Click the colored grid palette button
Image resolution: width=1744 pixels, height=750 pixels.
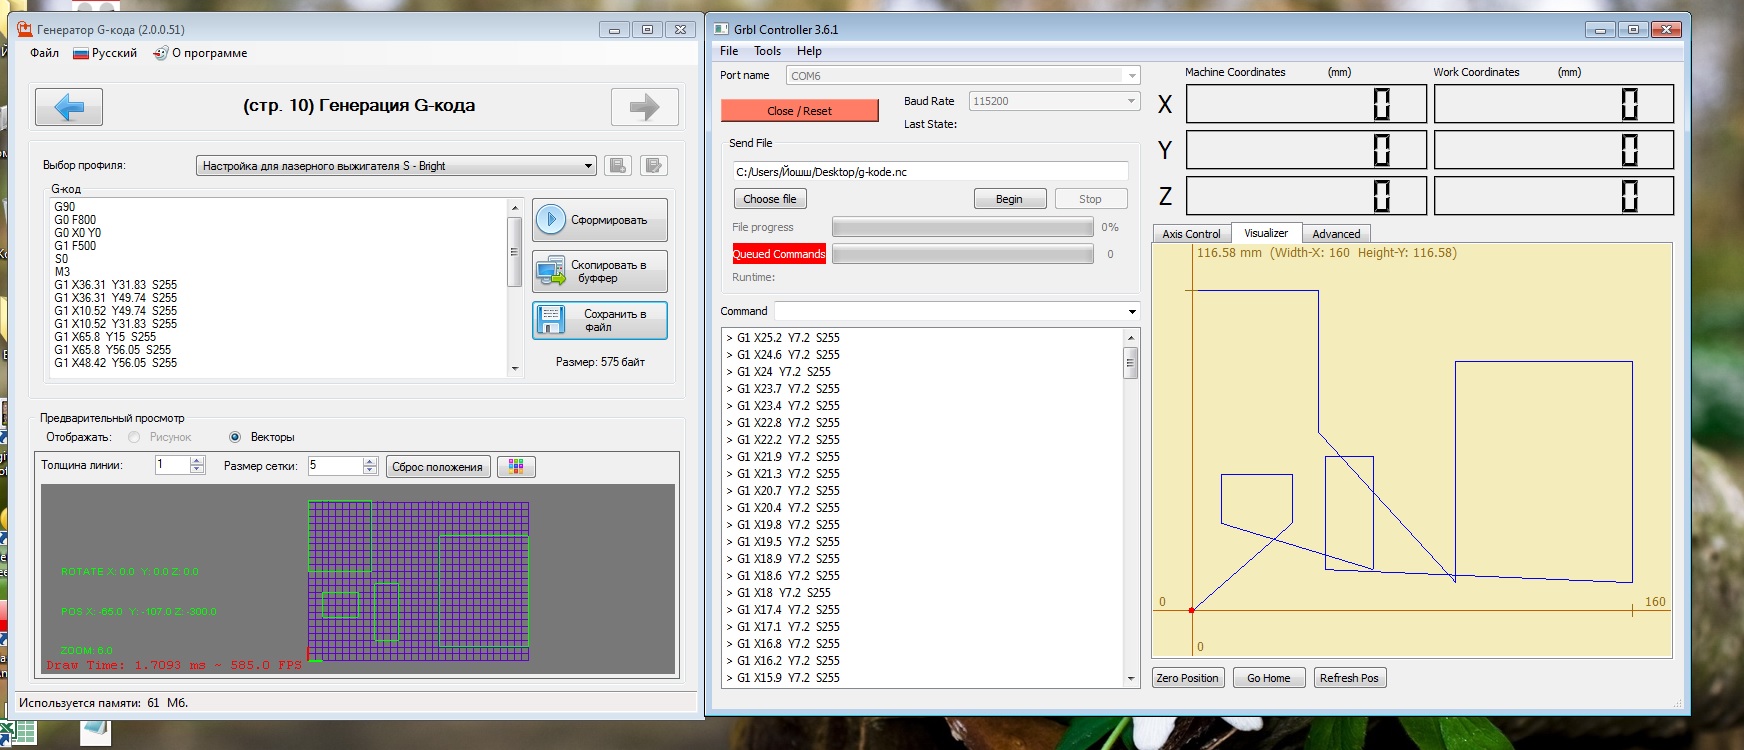(516, 466)
